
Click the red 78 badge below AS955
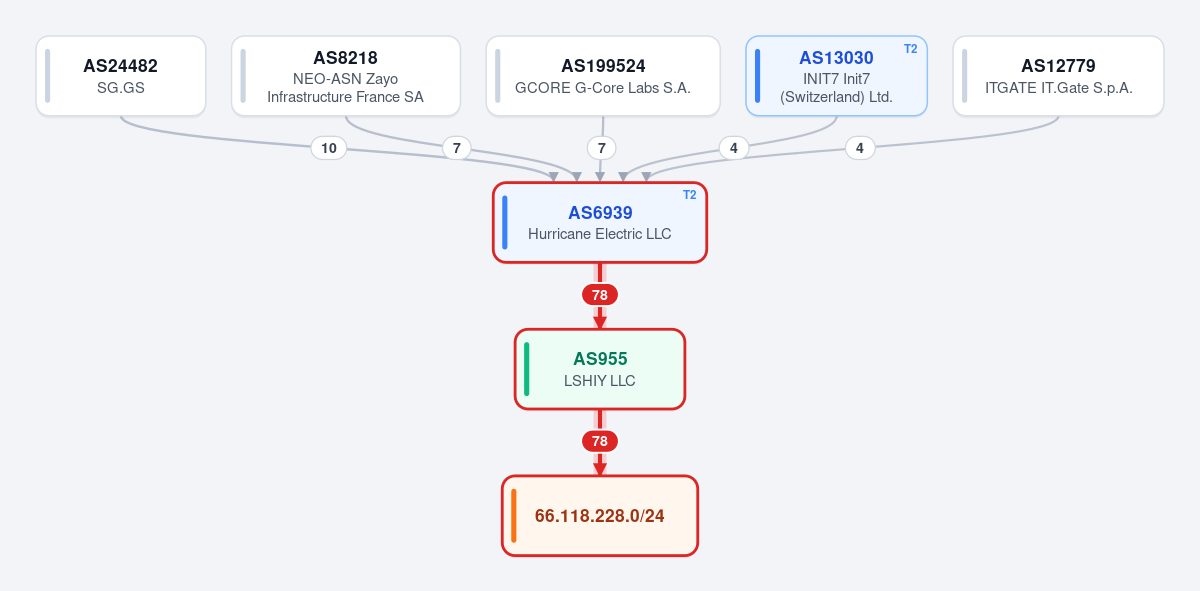(x=600, y=441)
